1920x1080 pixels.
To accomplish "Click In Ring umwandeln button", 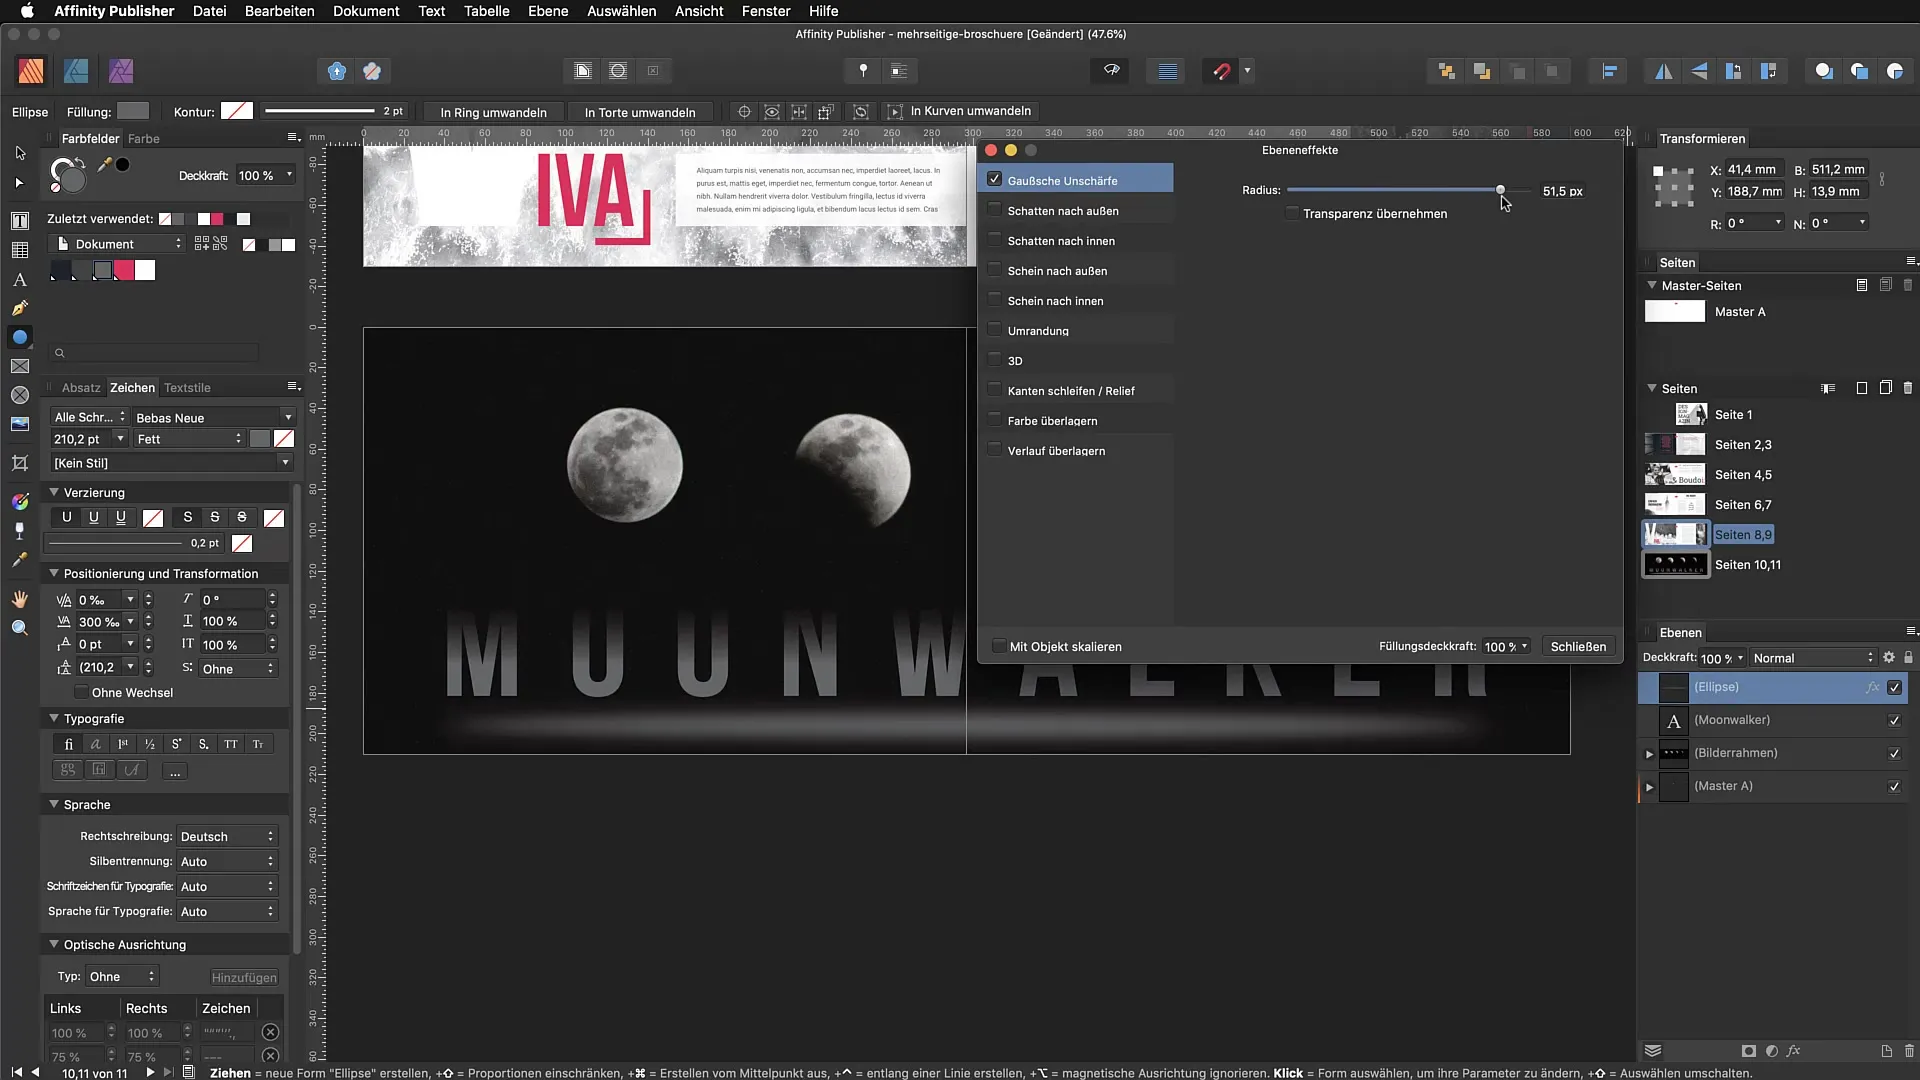I will point(493,112).
